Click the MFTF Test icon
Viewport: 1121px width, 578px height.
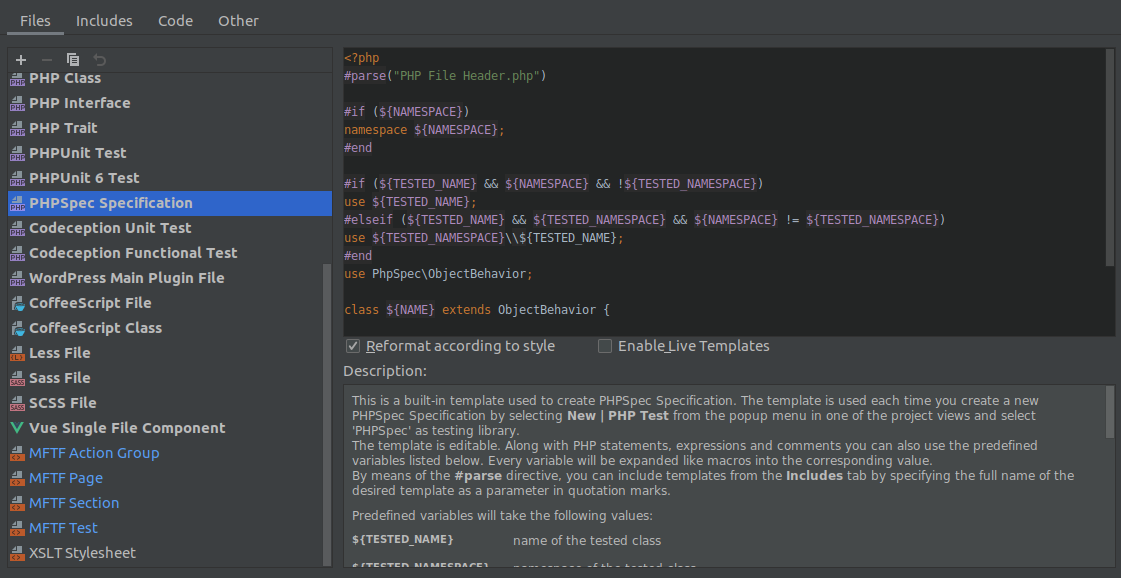(17, 529)
